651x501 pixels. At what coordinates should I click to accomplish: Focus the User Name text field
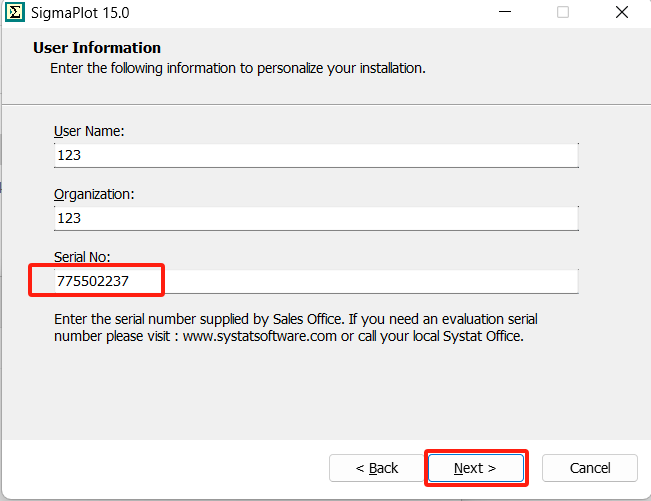(316, 156)
